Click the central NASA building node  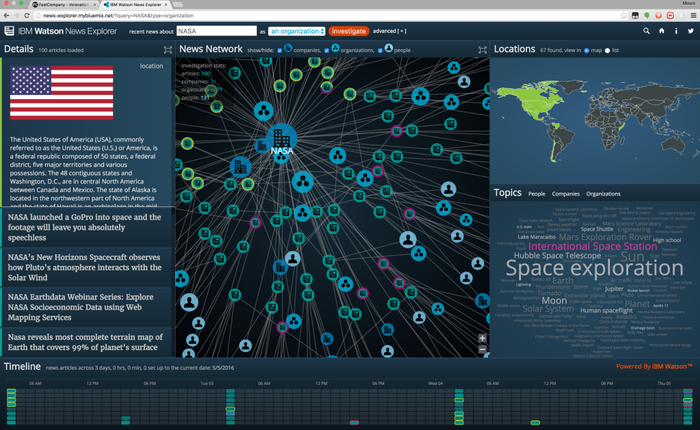coord(281,141)
